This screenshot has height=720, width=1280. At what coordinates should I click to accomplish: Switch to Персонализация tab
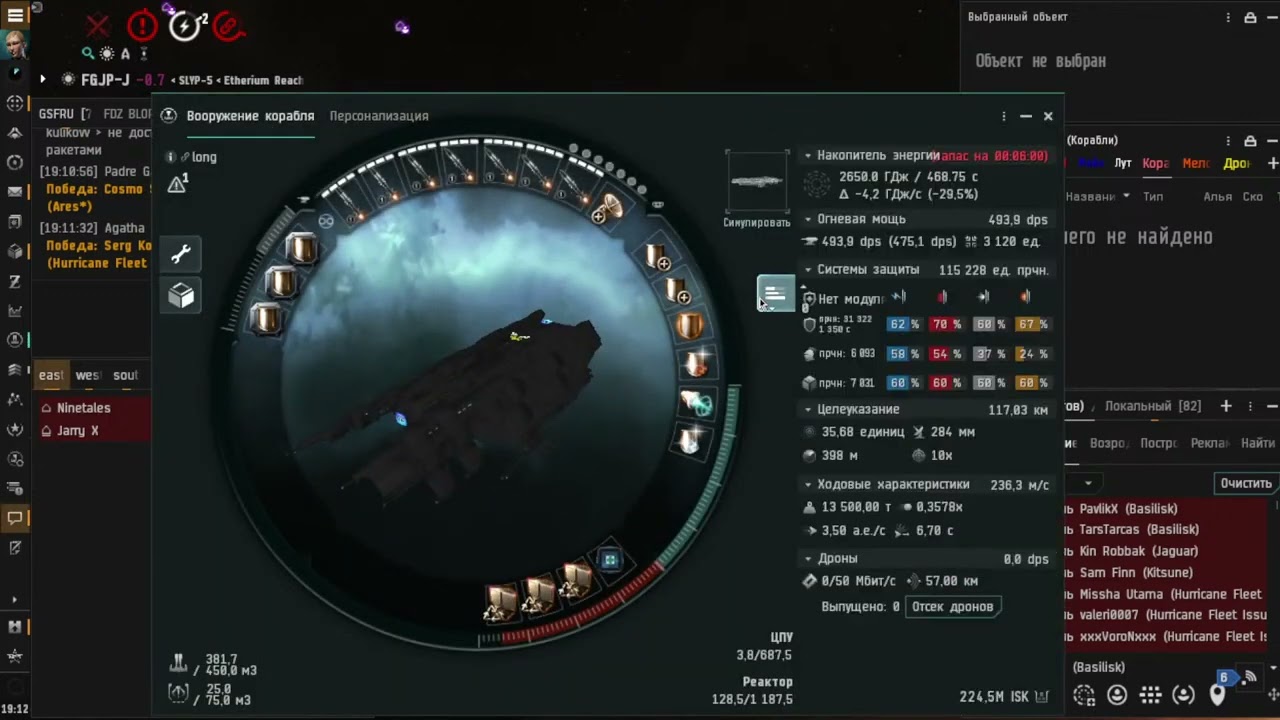379,116
